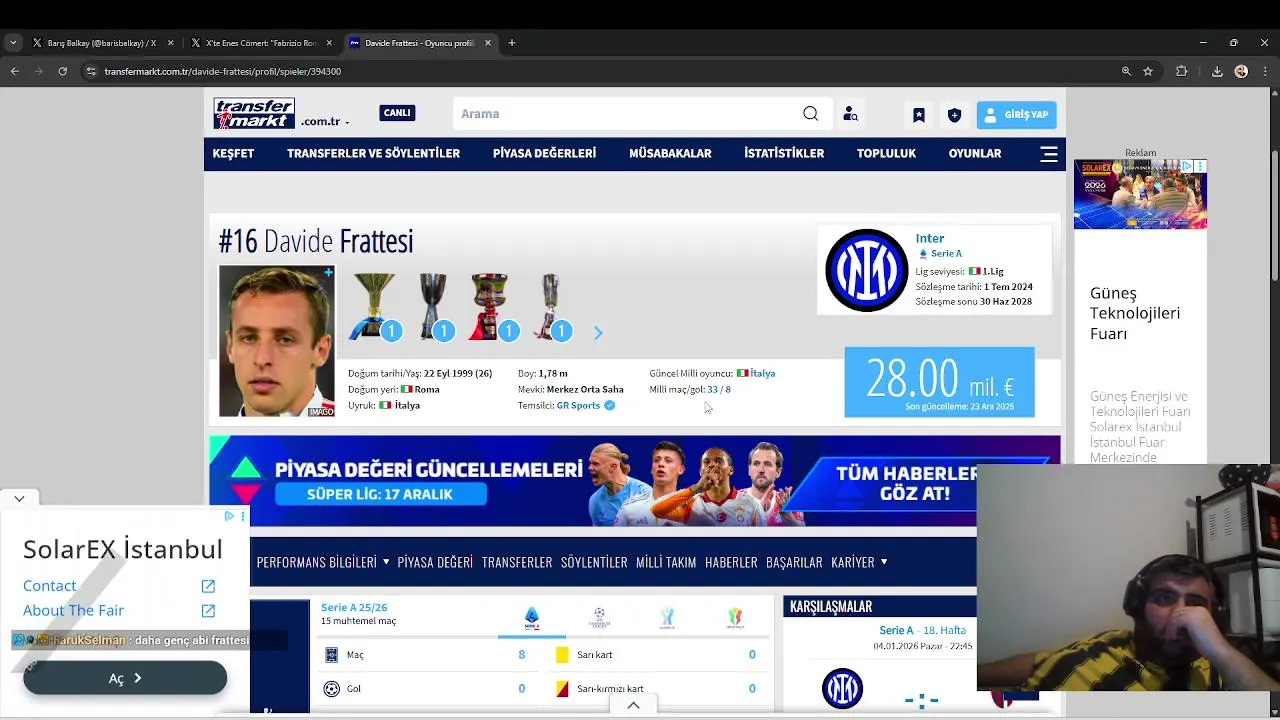
Task: Close the Barış Balkay X tab
Action: pyautogui.click(x=170, y=43)
